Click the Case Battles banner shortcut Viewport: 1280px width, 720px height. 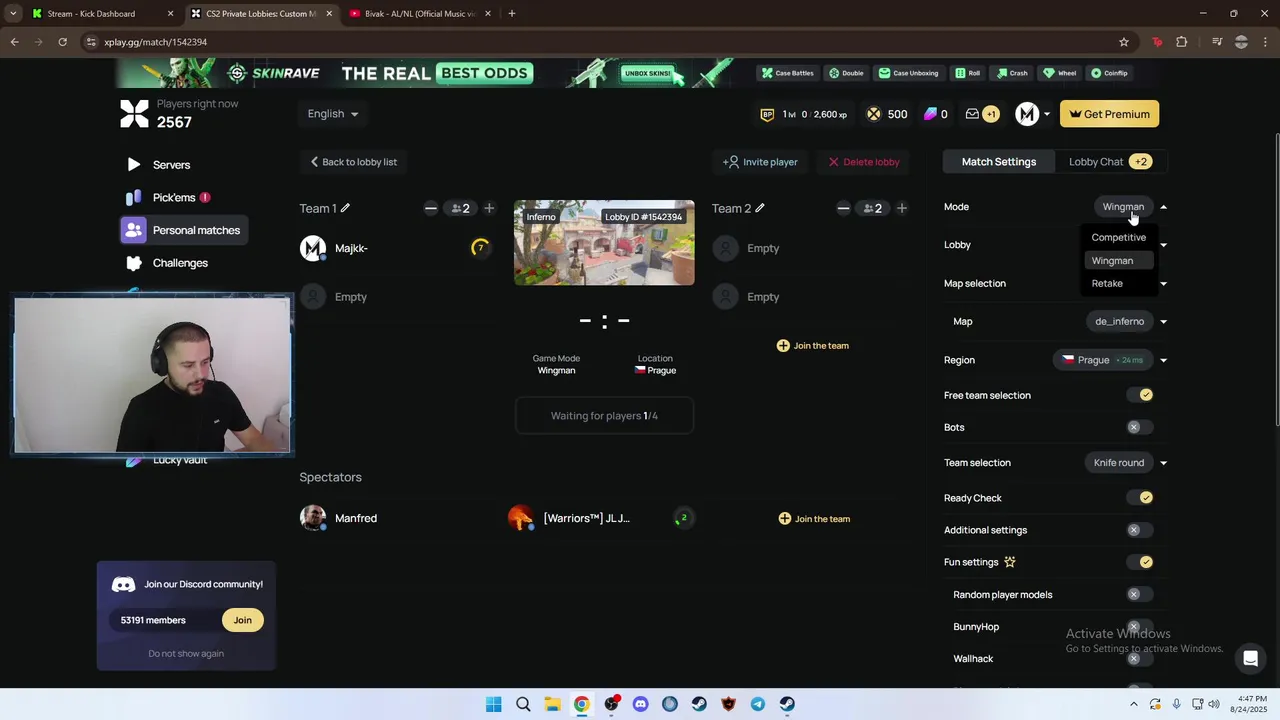click(788, 73)
